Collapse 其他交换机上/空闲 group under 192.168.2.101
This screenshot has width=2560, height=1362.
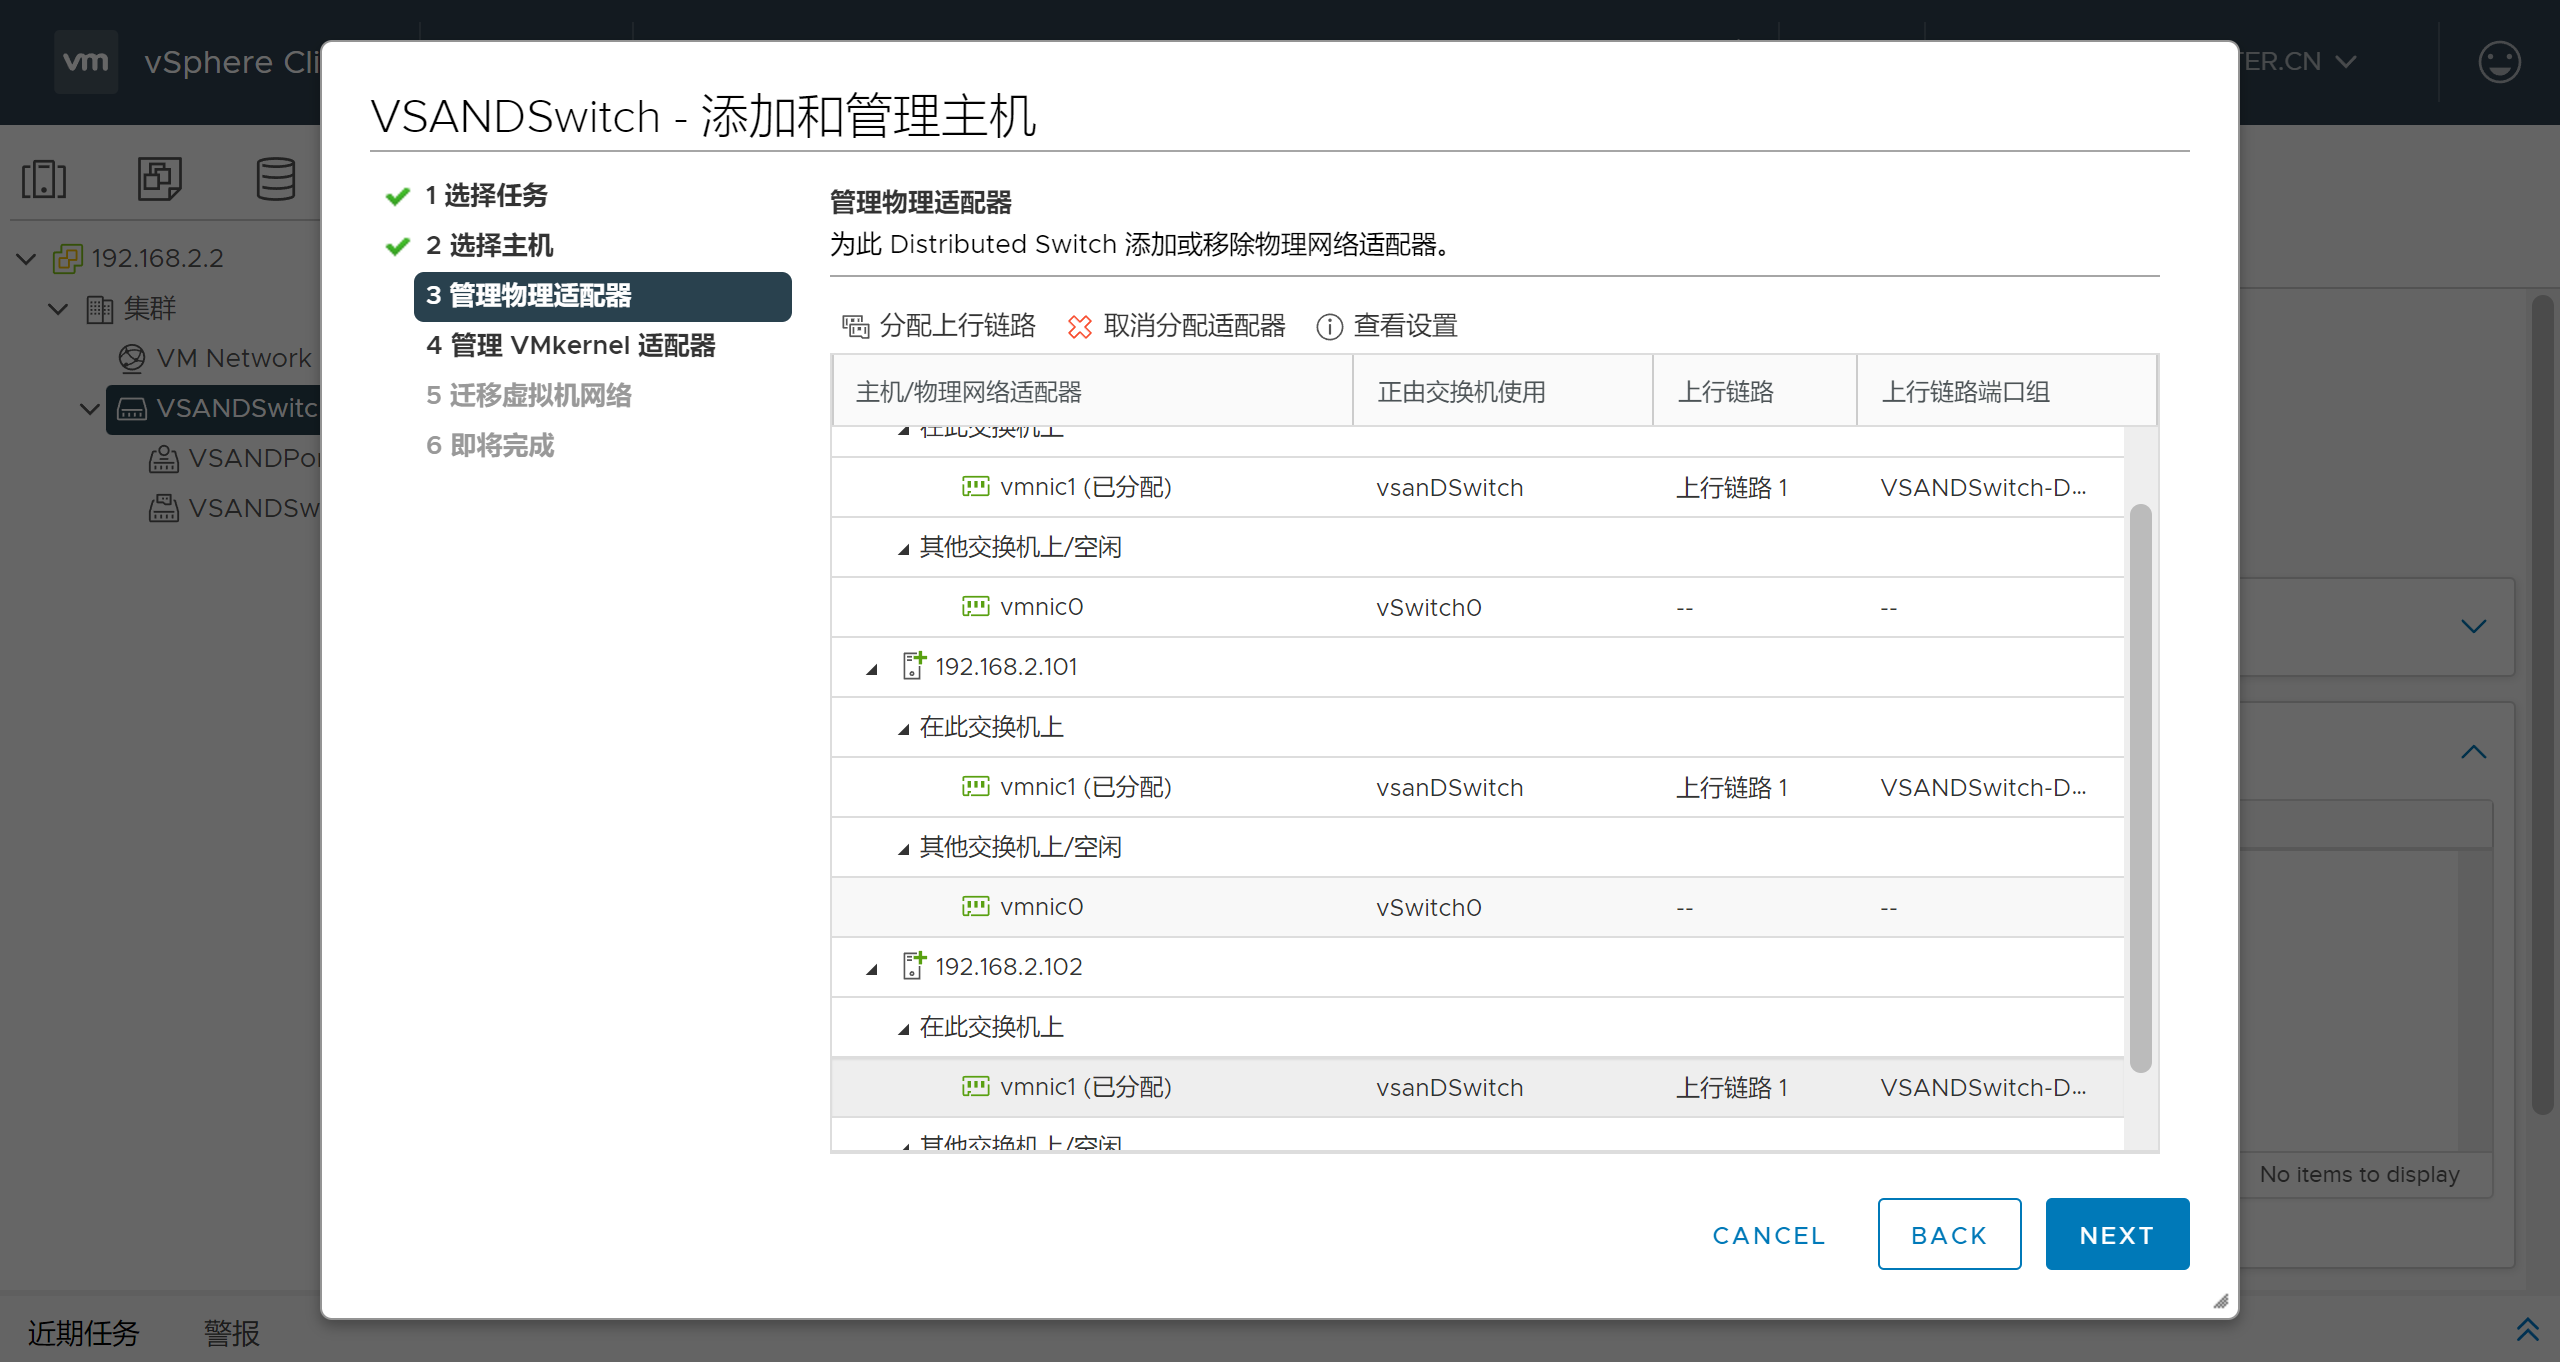pyautogui.click(x=904, y=848)
